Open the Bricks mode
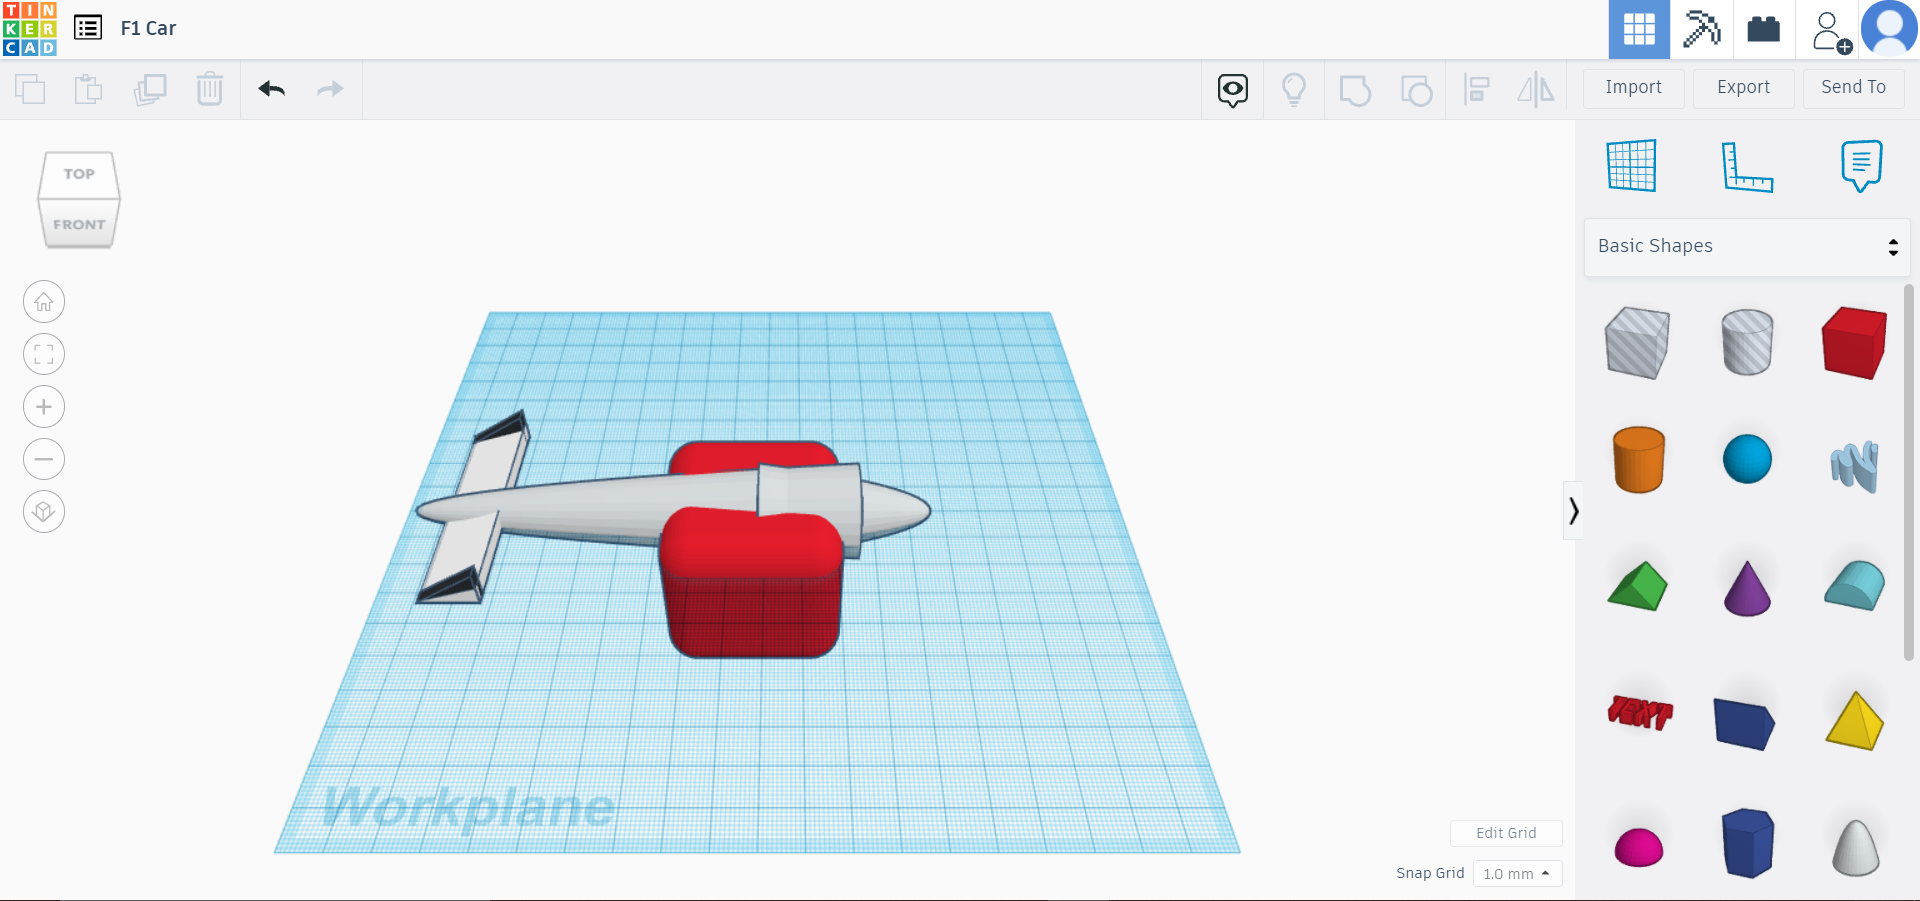Screen dimensions: 1920x901 point(1764,29)
